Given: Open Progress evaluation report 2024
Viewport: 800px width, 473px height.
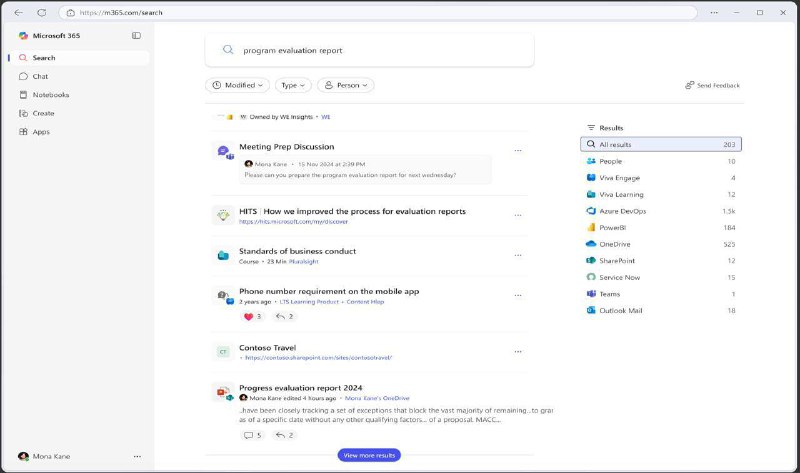Looking at the screenshot, I should (x=301, y=388).
